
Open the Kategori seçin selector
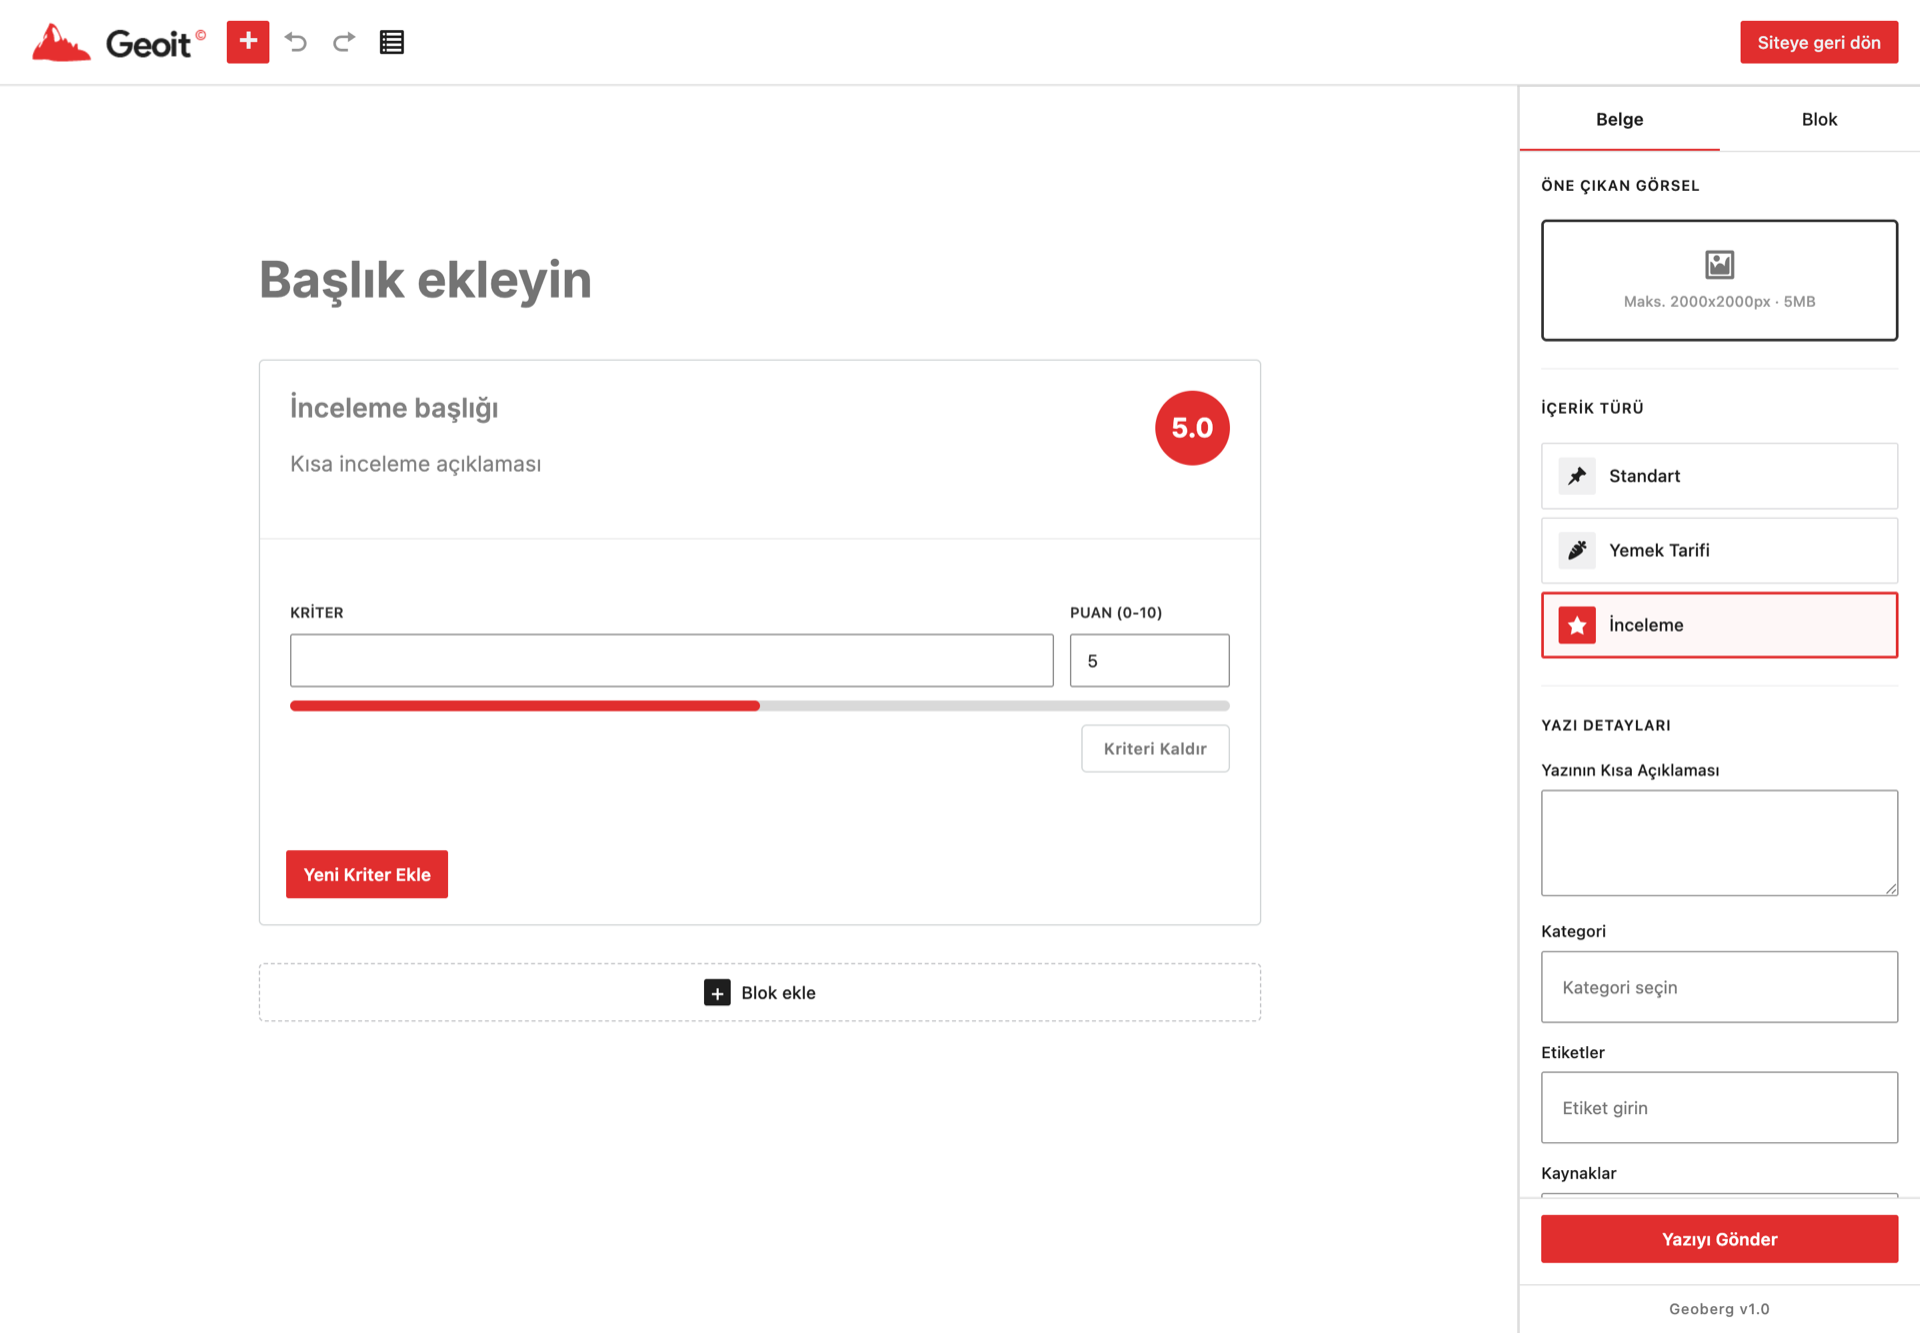tap(1719, 987)
